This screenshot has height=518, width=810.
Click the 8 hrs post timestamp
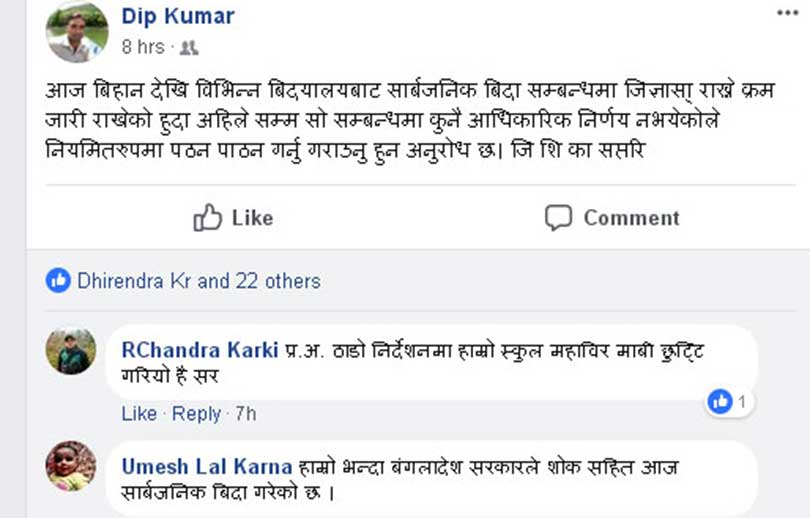[x=143, y=47]
